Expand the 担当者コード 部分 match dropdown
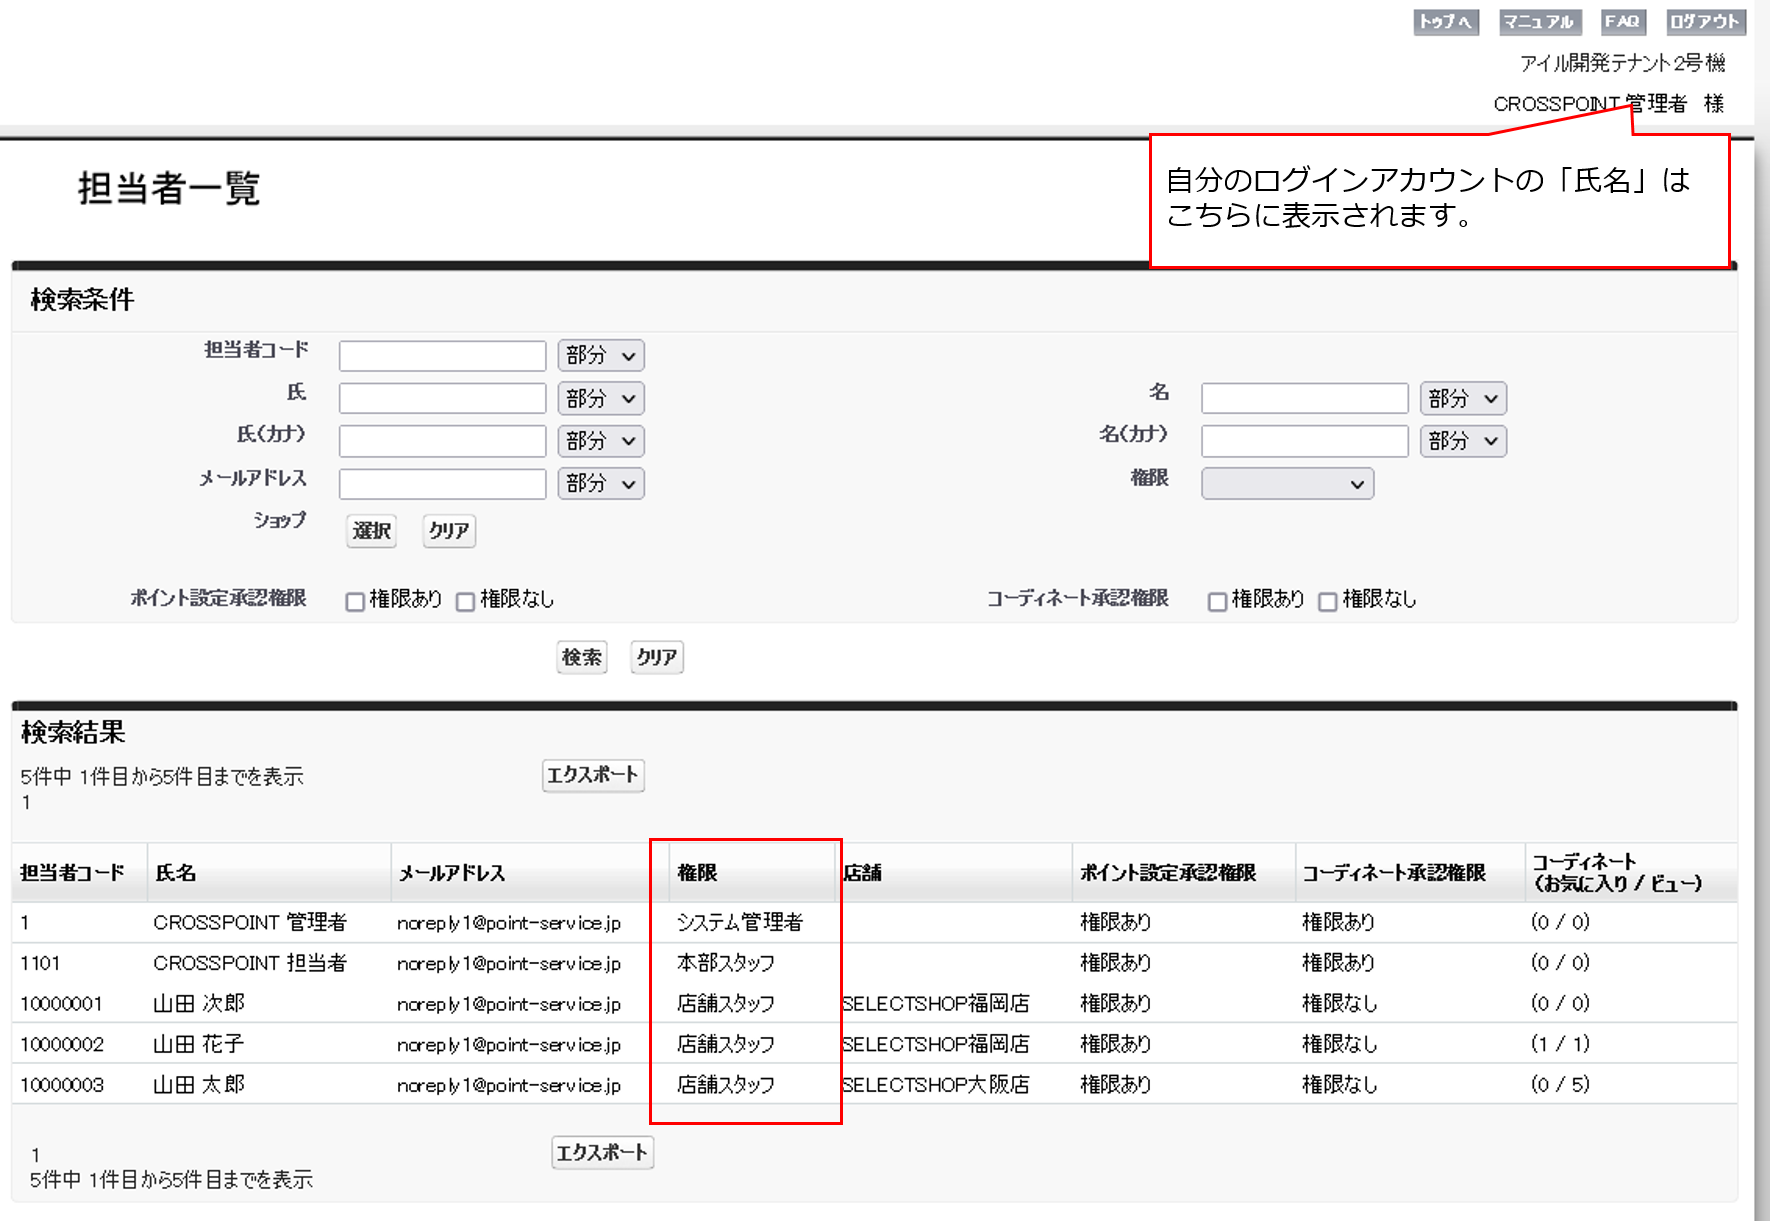This screenshot has width=1770, height=1221. pyautogui.click(x=600, y=356)
